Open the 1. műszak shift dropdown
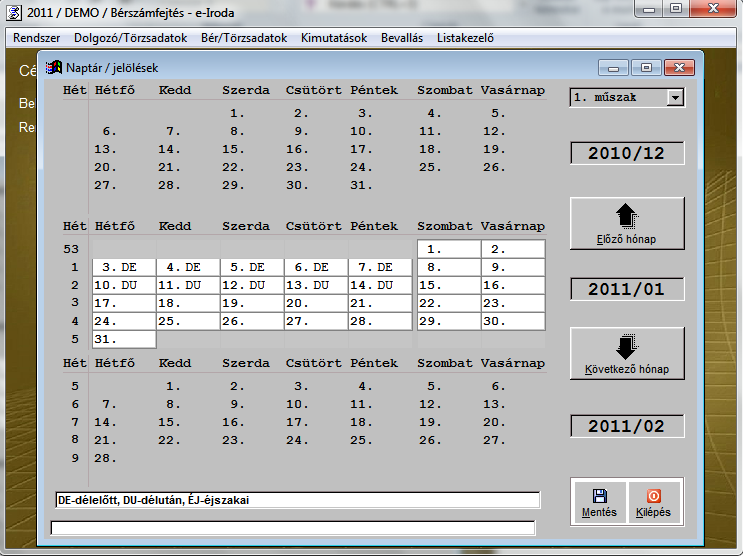The image size is (743, 556). tap(675, 97)
